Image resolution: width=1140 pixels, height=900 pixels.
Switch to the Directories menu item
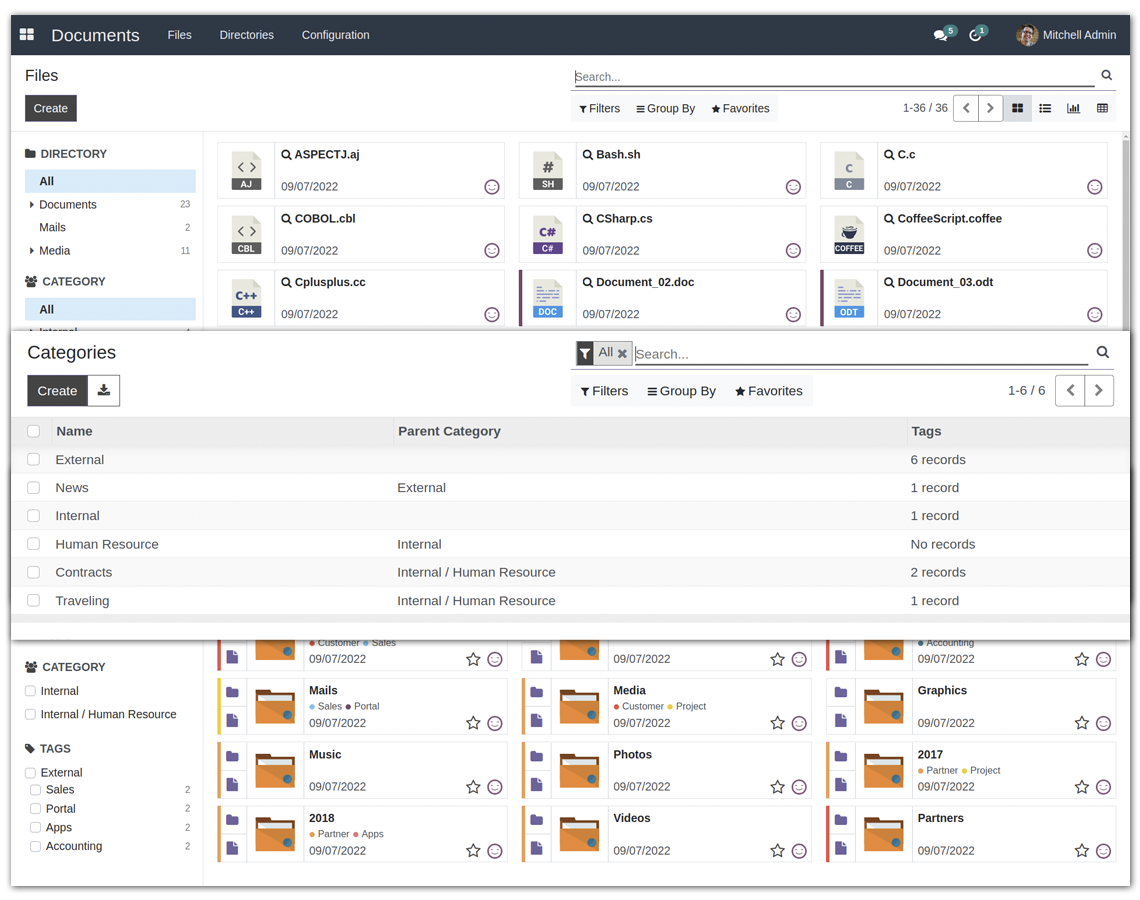246,35
